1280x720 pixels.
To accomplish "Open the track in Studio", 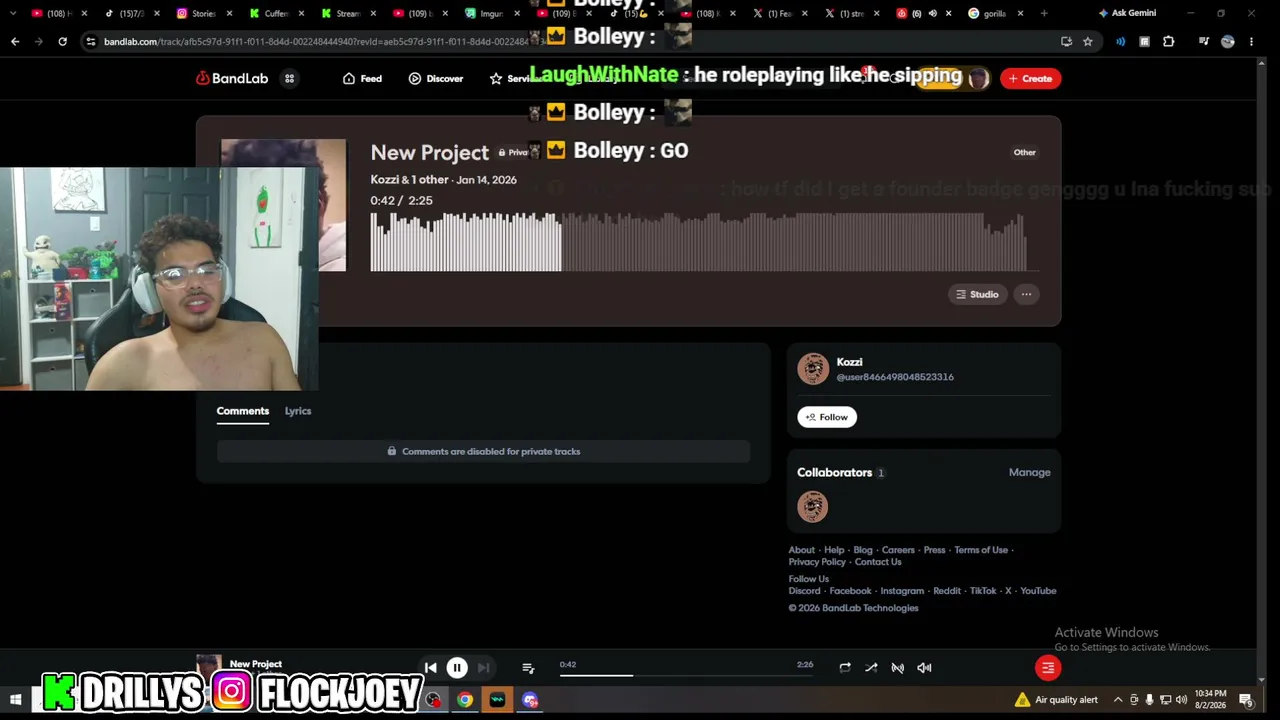I will pyautogui.click(x=977, y=294).
